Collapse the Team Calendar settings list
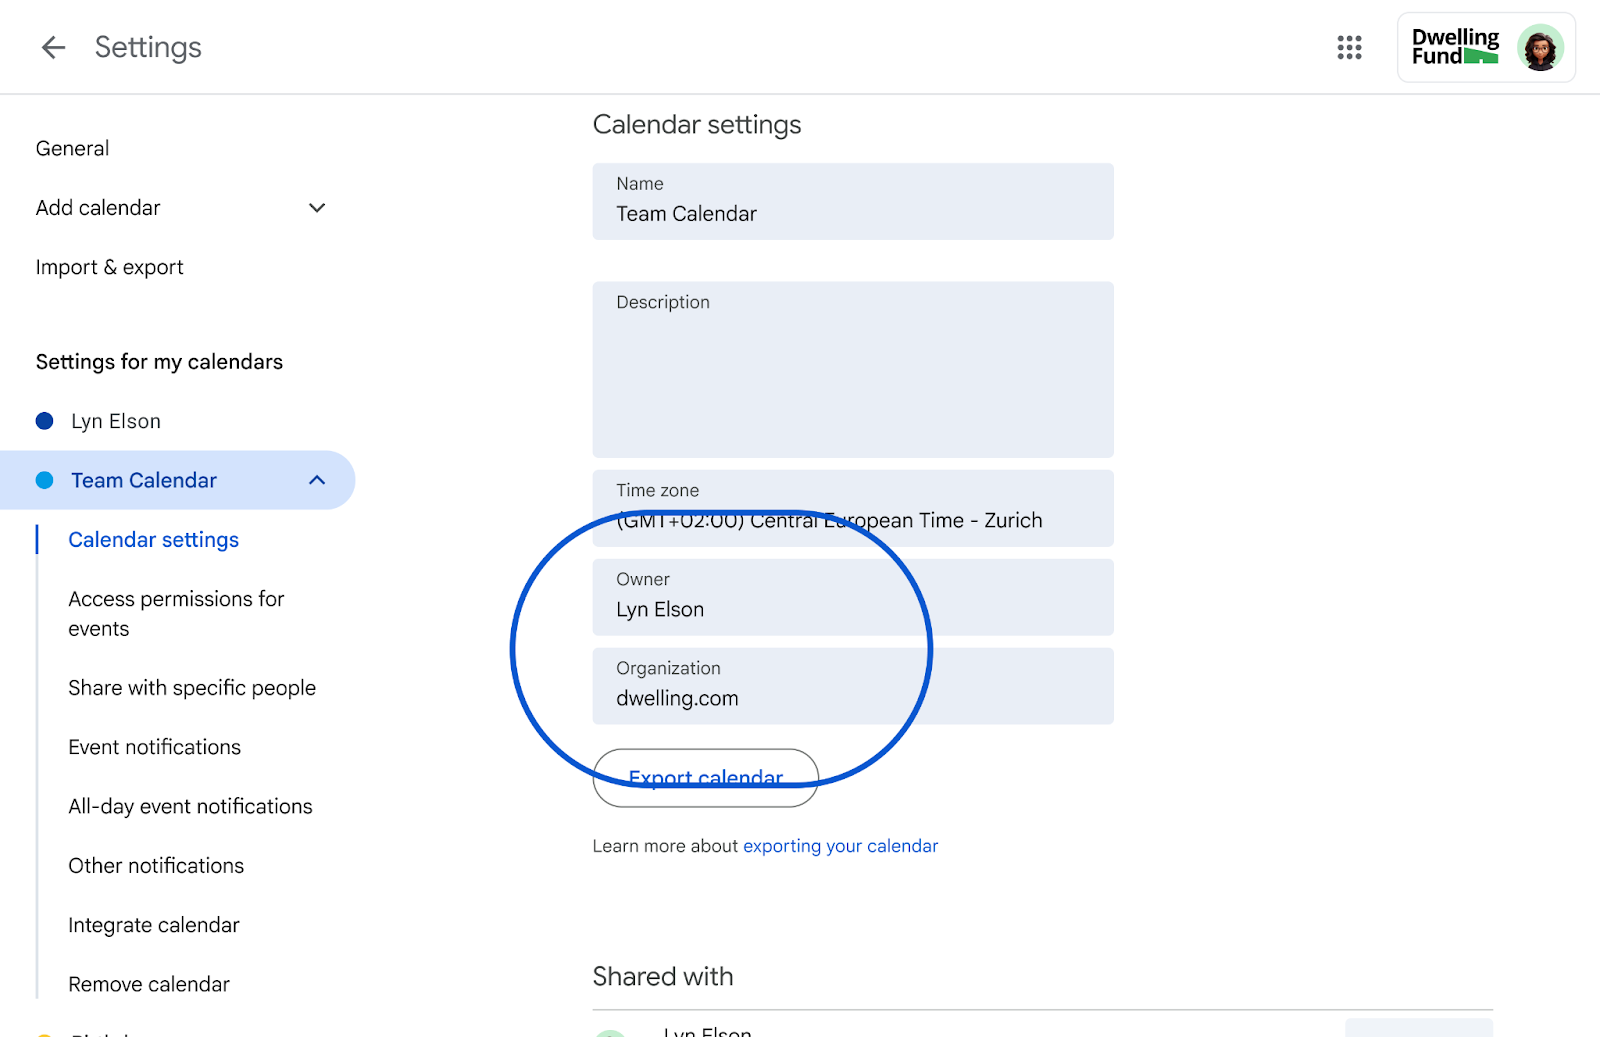This screenshot has width=1600, height=1037. coord(318,480)
